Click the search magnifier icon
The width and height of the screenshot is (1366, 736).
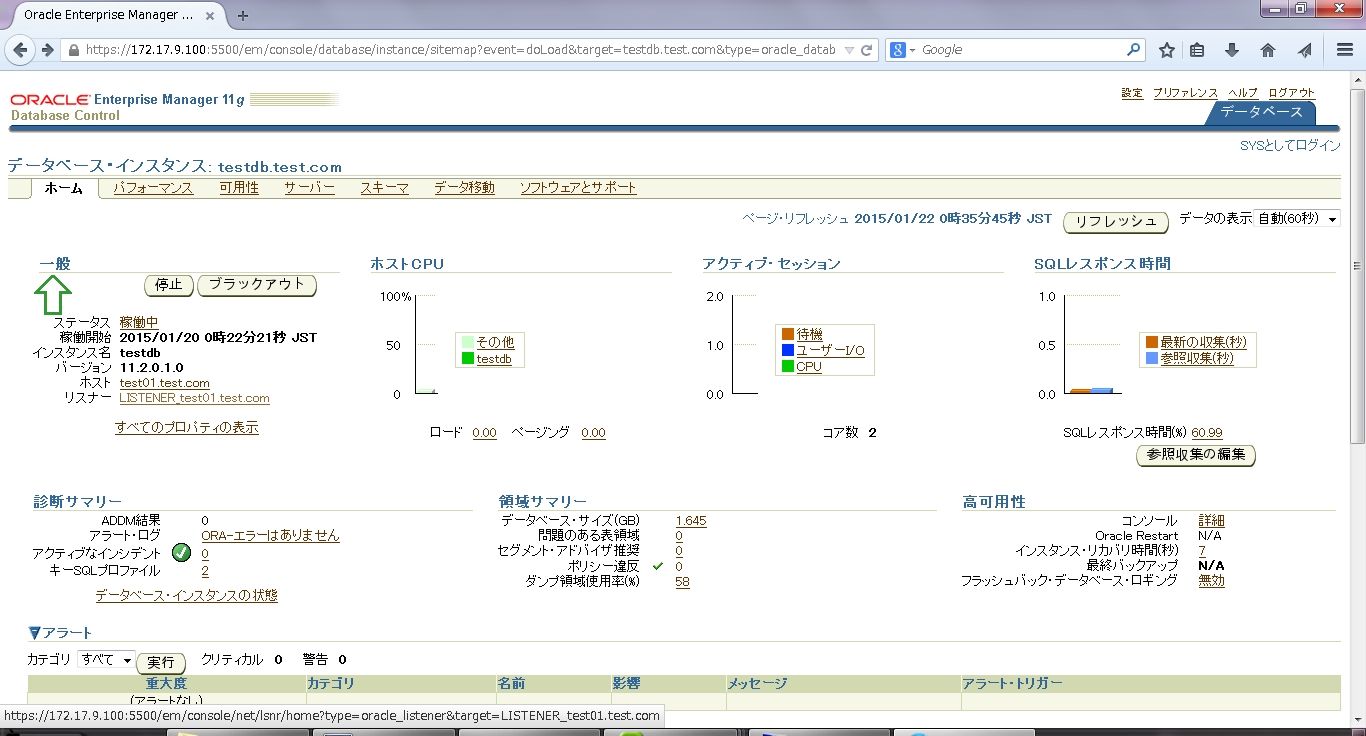point(1133,49)
